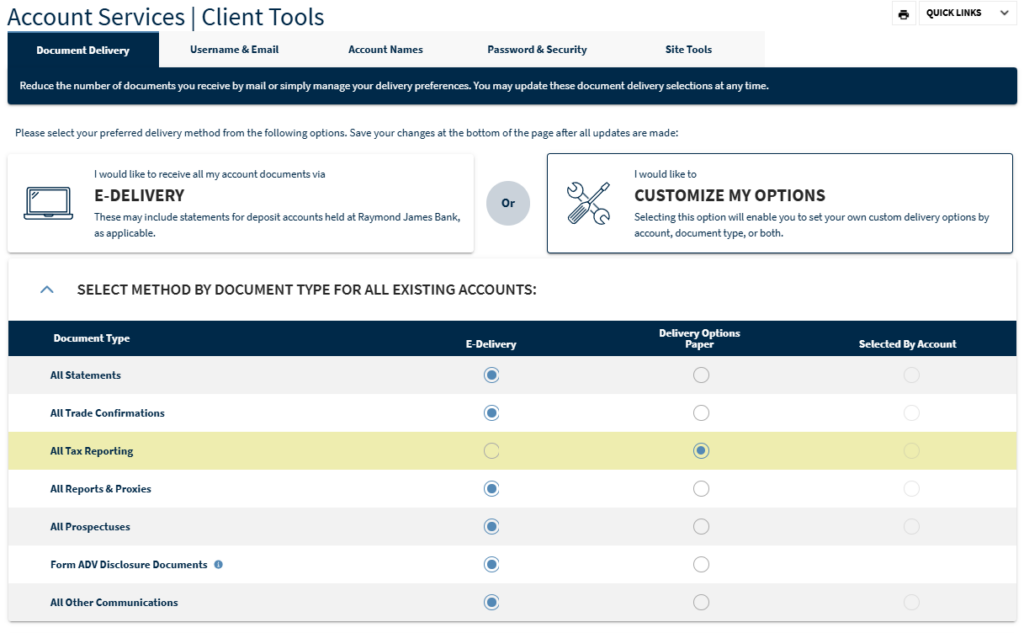Select E-Delivery for Form ADV Disclosure Documents
Screen dimensions: 1024x633
tap(492, 564)
